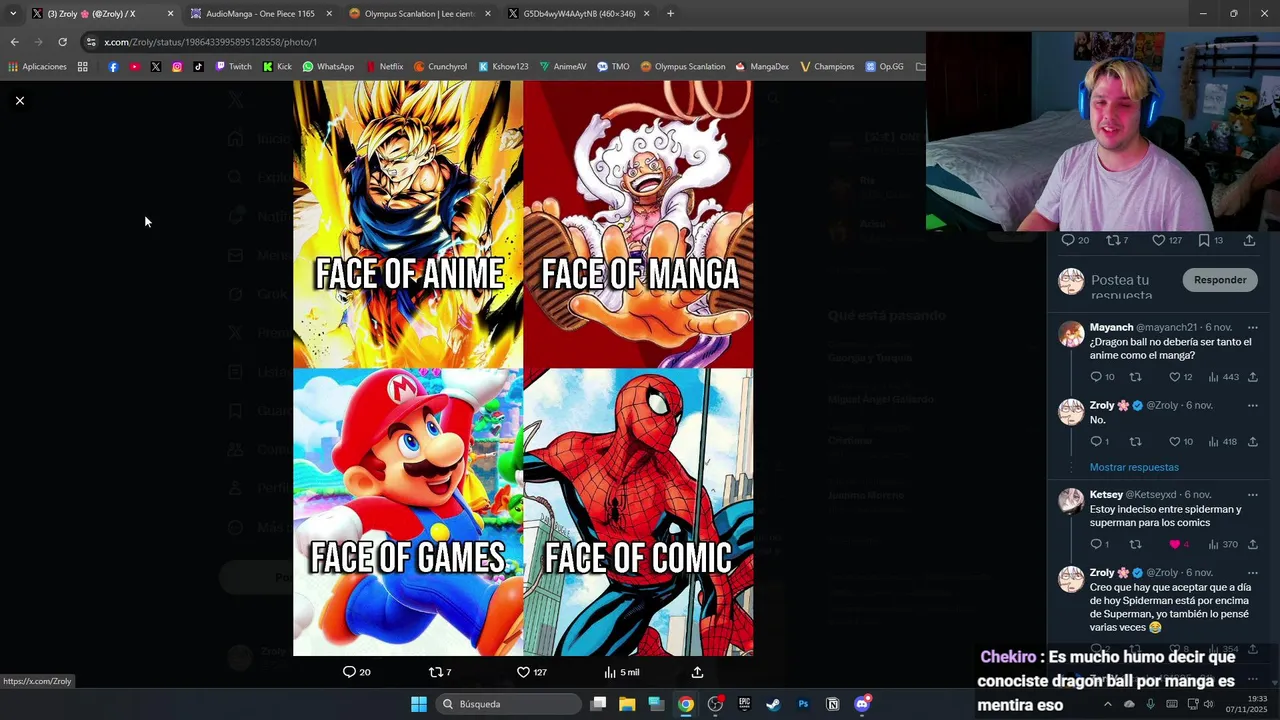Open the YouTube bookmark icon
The width and height of the screenshot is (1280, 720).
tap(134, 67)
